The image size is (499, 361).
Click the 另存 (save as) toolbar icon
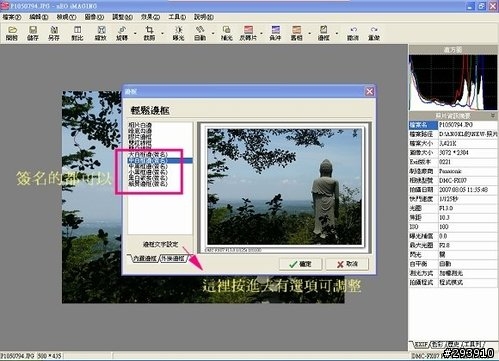tap(54, 33)
